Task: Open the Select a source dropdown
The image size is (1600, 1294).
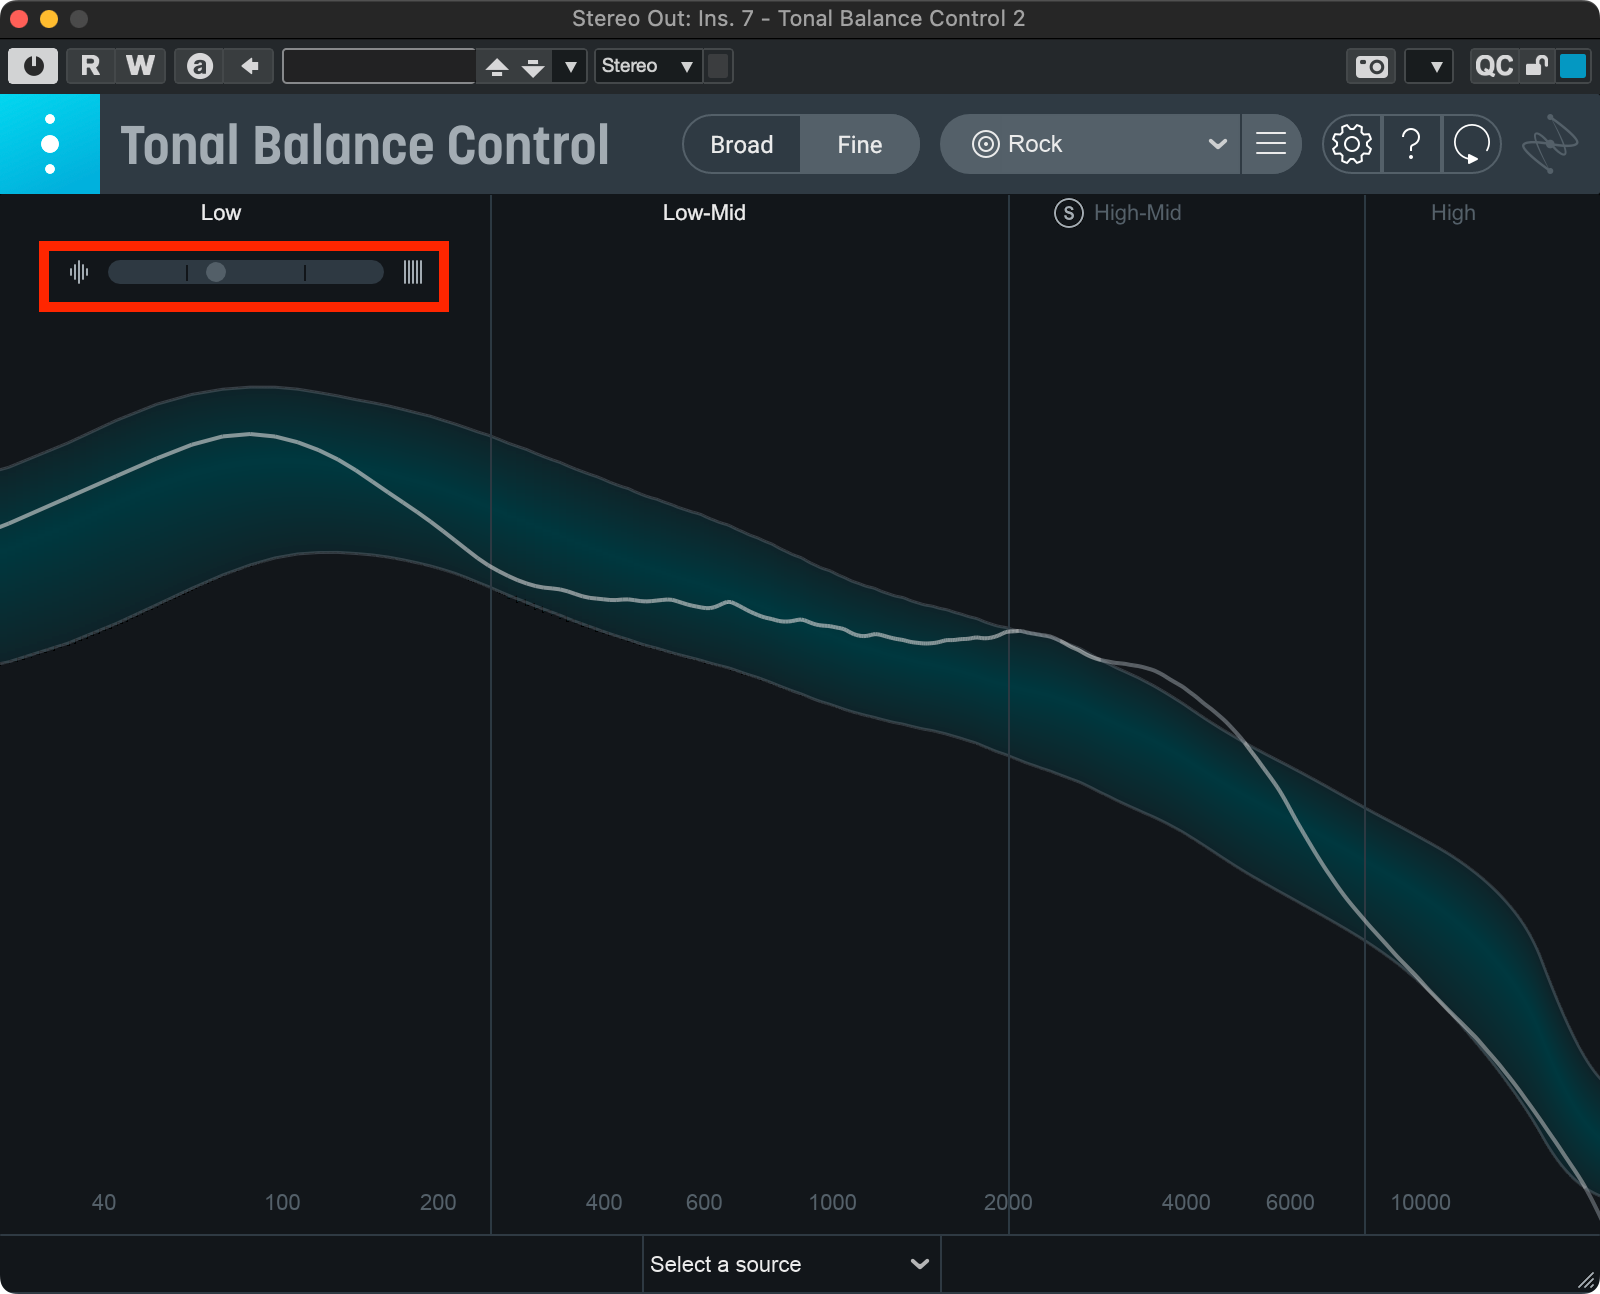Action: click(x=790, y=1264)
